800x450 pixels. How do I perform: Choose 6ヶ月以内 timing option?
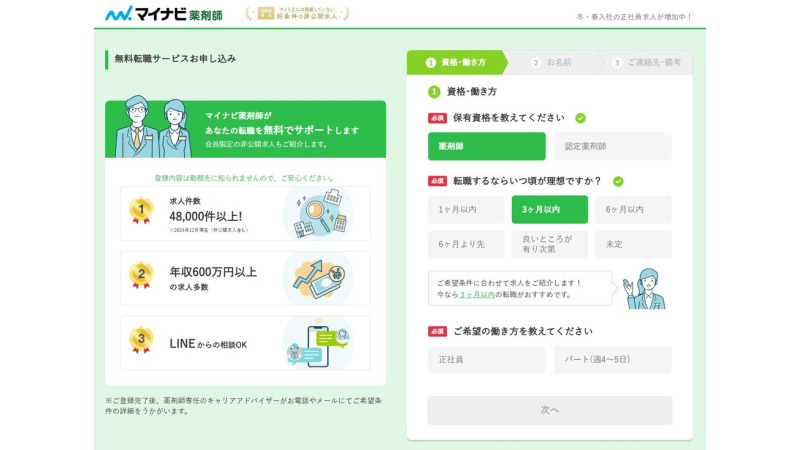pyautogui.click(x=633, y=209)
